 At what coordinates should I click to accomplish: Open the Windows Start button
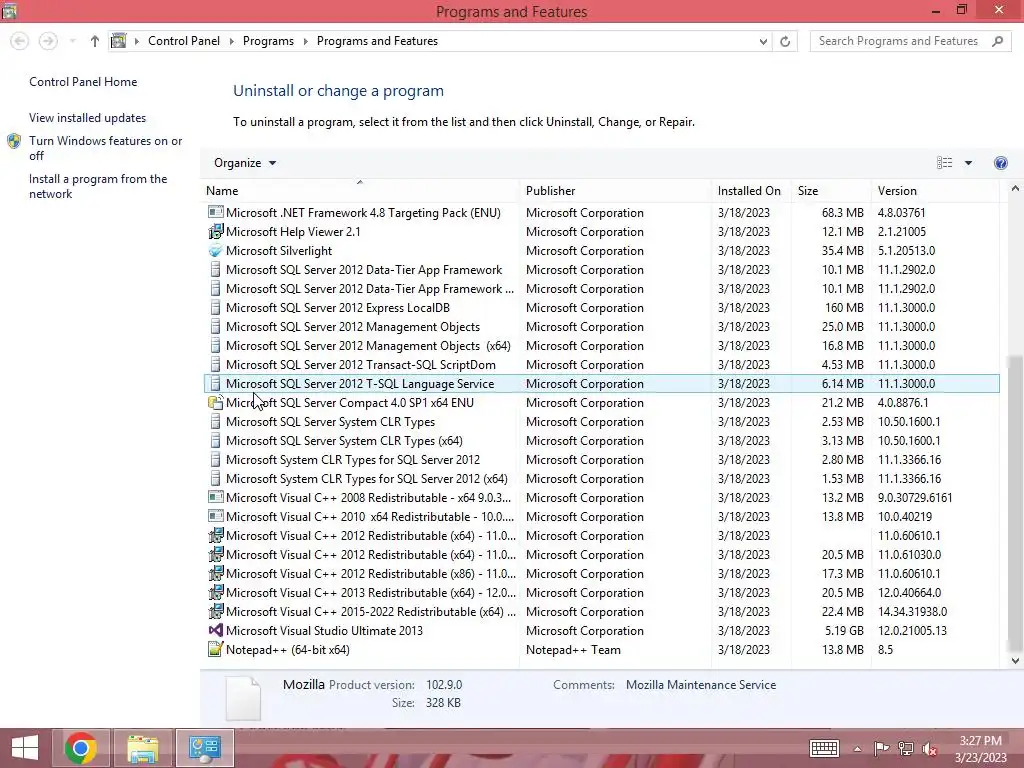tap(25, 748)
